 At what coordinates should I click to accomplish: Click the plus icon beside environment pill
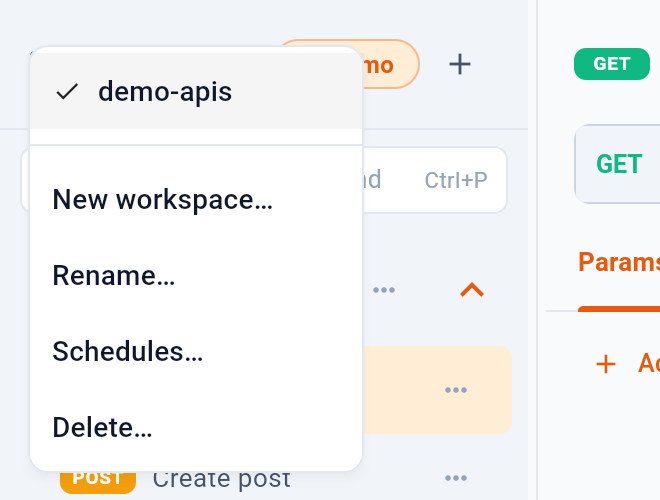click(x=460, y=64)
